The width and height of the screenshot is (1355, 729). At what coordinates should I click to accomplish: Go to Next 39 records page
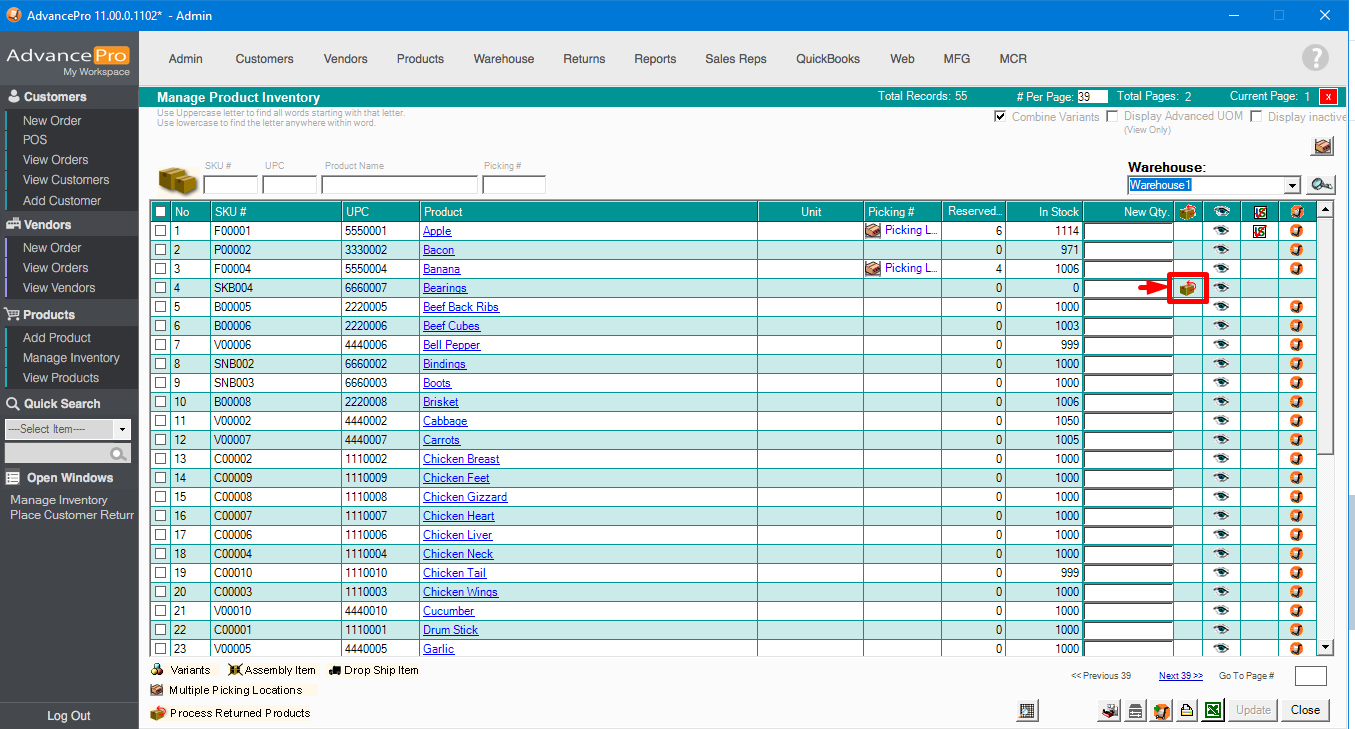click(1180, 676)
